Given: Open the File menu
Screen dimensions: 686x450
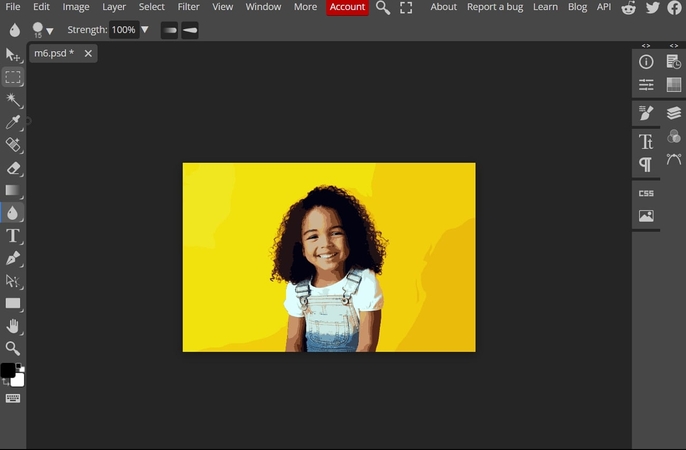Looking at the screenshot, I should 13,7.
